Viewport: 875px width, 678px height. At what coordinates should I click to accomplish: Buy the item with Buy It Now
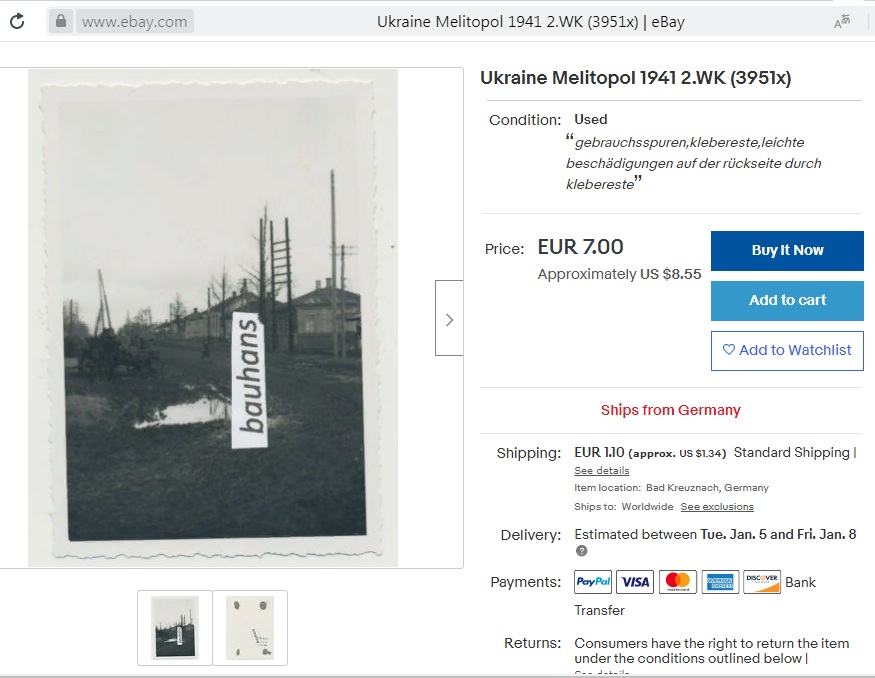point(787,251)
